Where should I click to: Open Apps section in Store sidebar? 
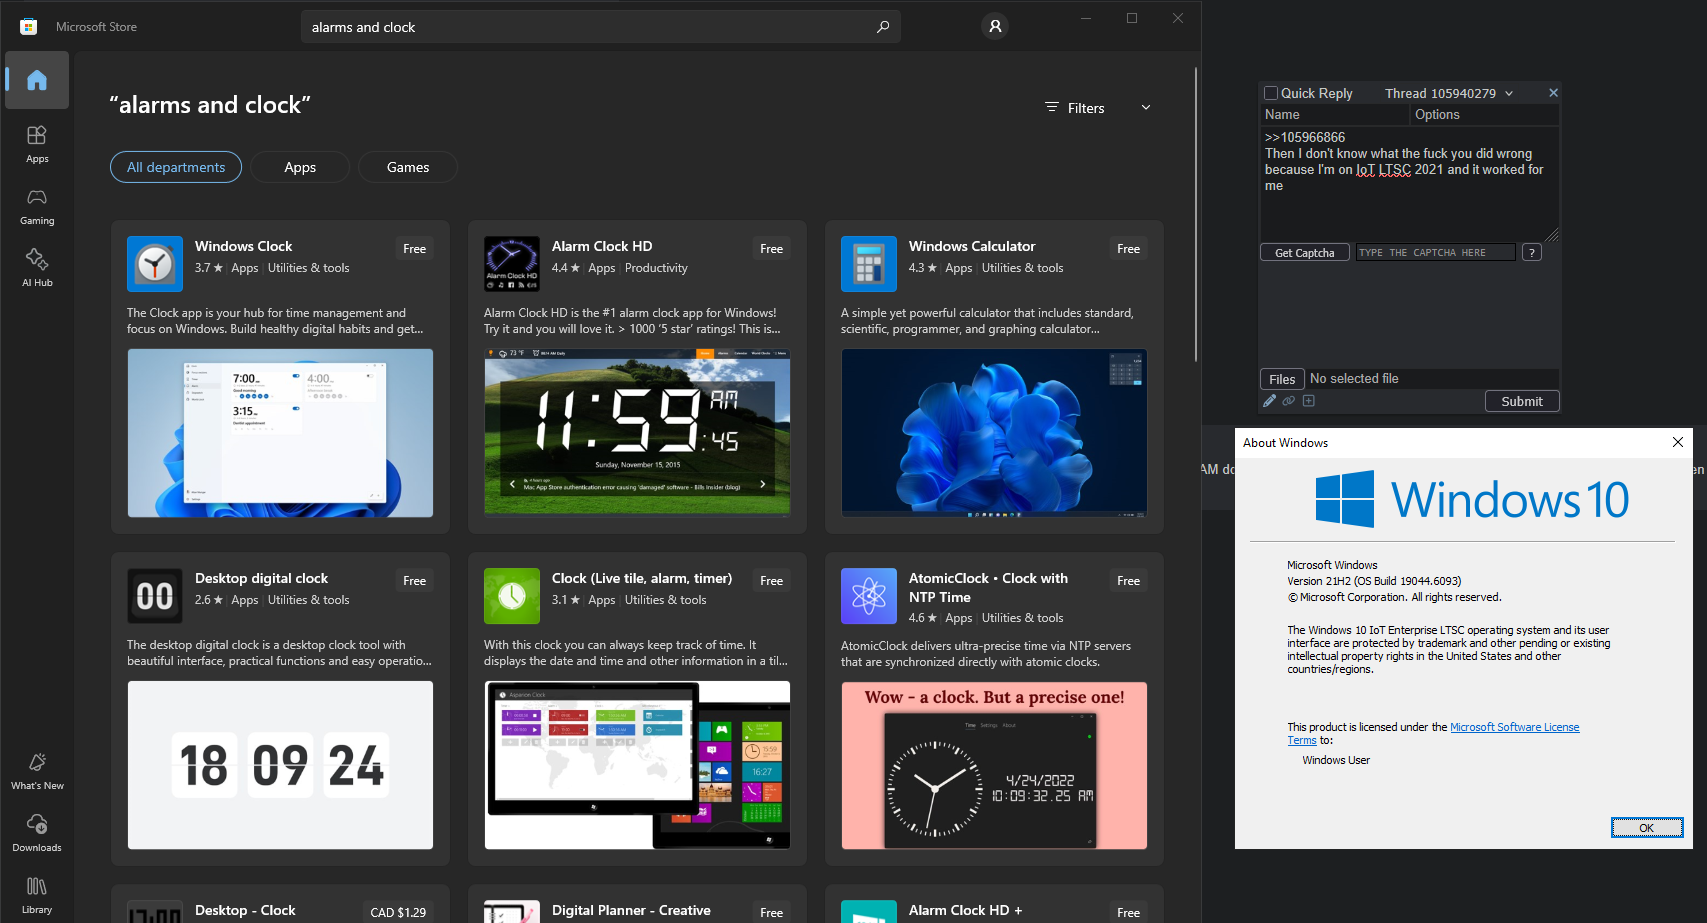pos(37,144)
